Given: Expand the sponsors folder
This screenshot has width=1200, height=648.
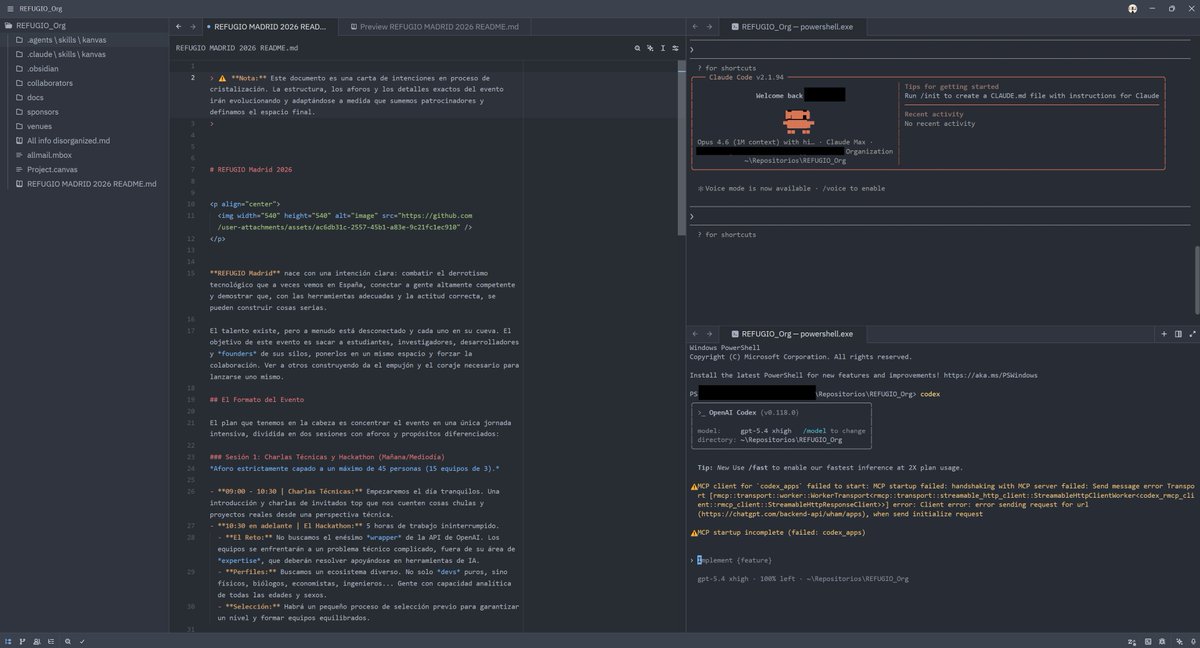Looking at the screenshot, I should [x=85, y=112].
